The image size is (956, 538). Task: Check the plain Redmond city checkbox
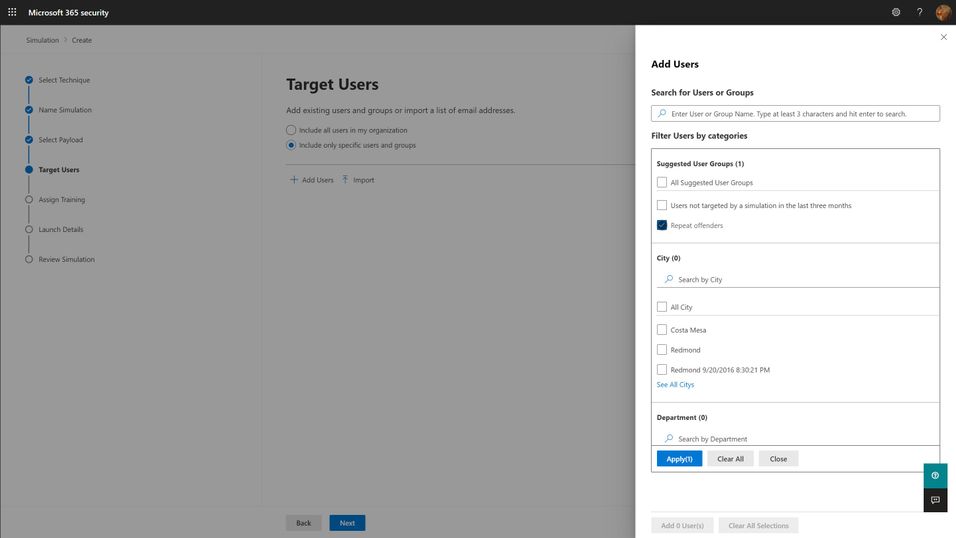coord(662,350)
